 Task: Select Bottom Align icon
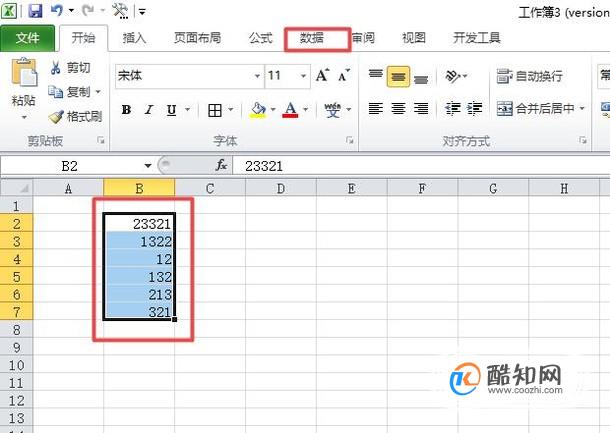point(421,78)
